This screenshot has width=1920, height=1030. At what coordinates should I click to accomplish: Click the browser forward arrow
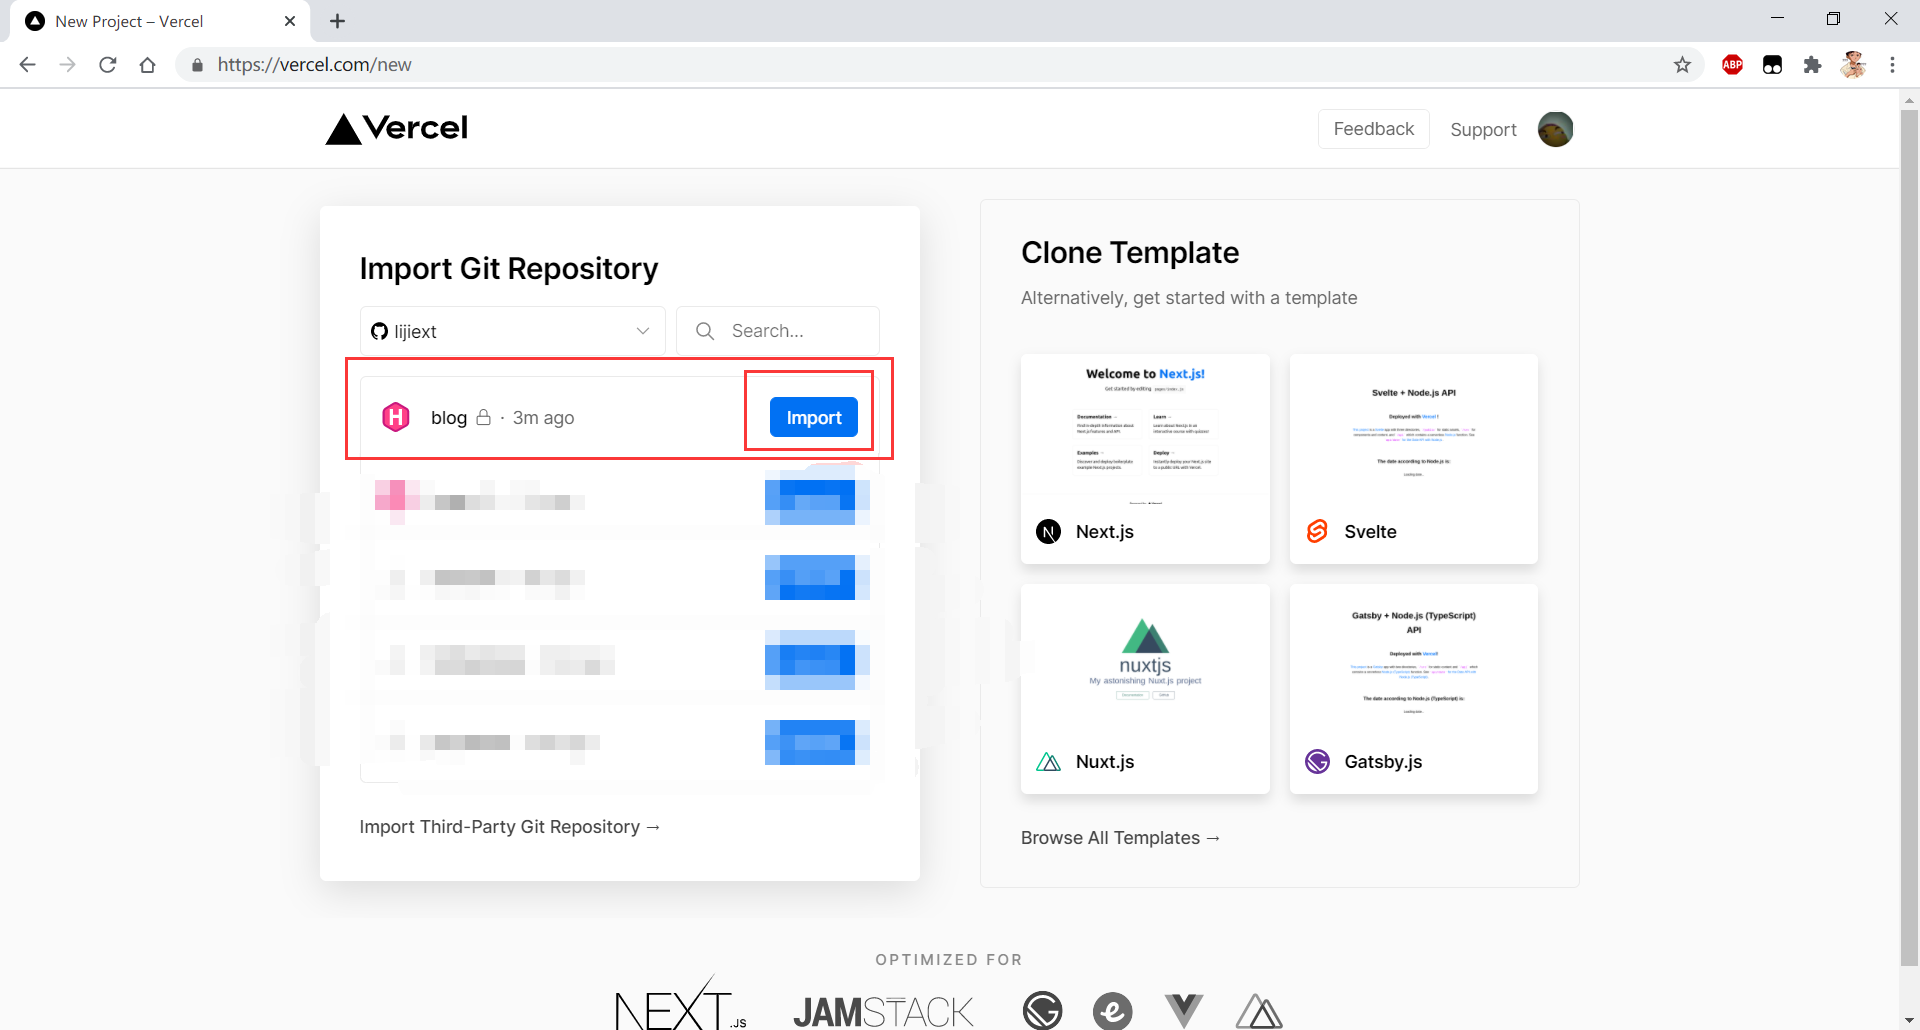pyautogui.click(x=67, y=65)
